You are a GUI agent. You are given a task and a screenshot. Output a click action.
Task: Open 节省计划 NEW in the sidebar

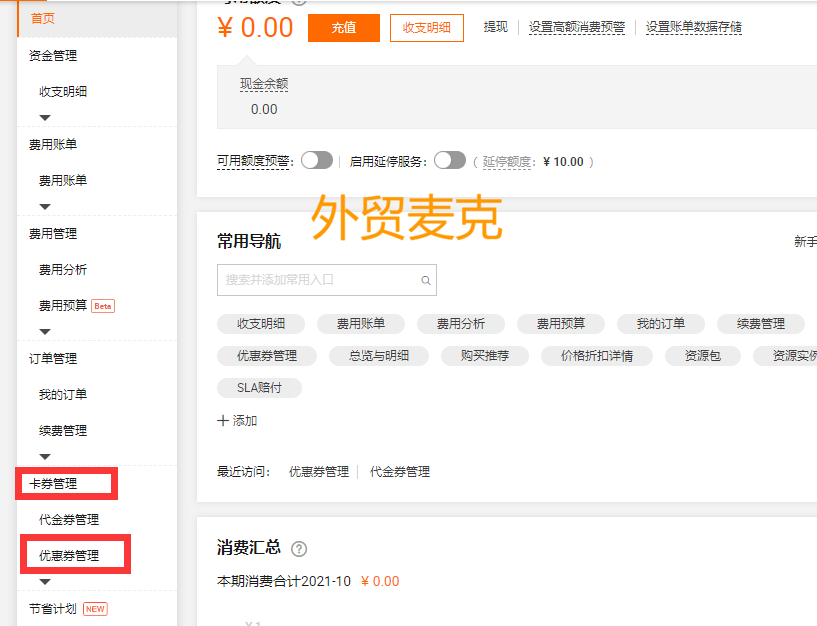53,608
